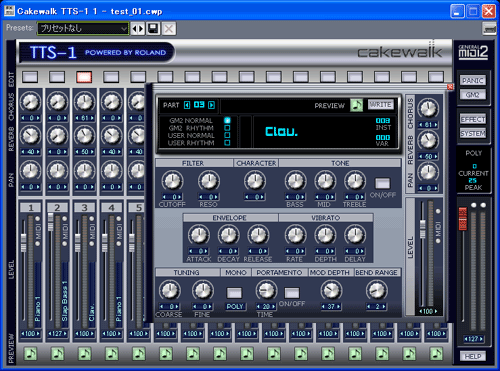The width and height of the screenshot is (500, 371).
Task: Click the LEVEL fader in the edit panel
Action: [422, 229]
